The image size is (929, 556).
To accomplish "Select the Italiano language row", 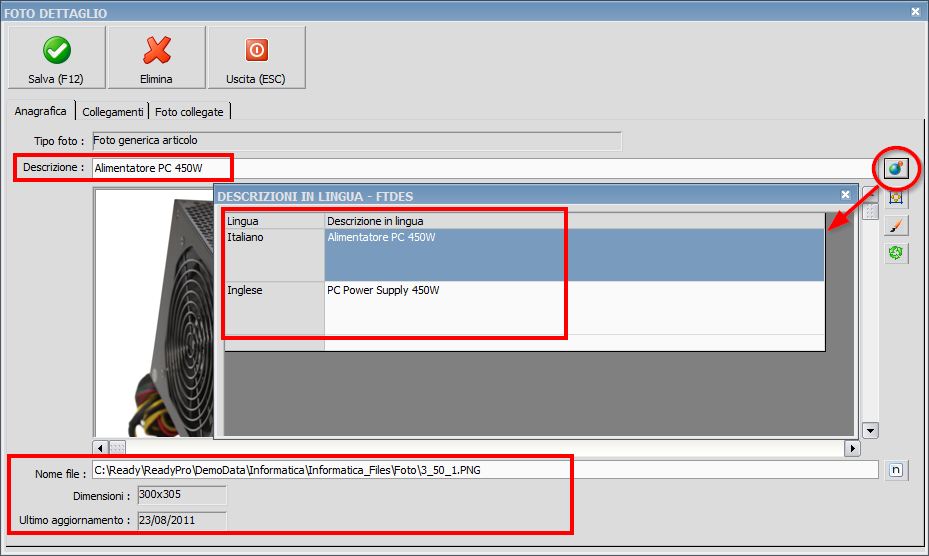I will coord(274,254).
